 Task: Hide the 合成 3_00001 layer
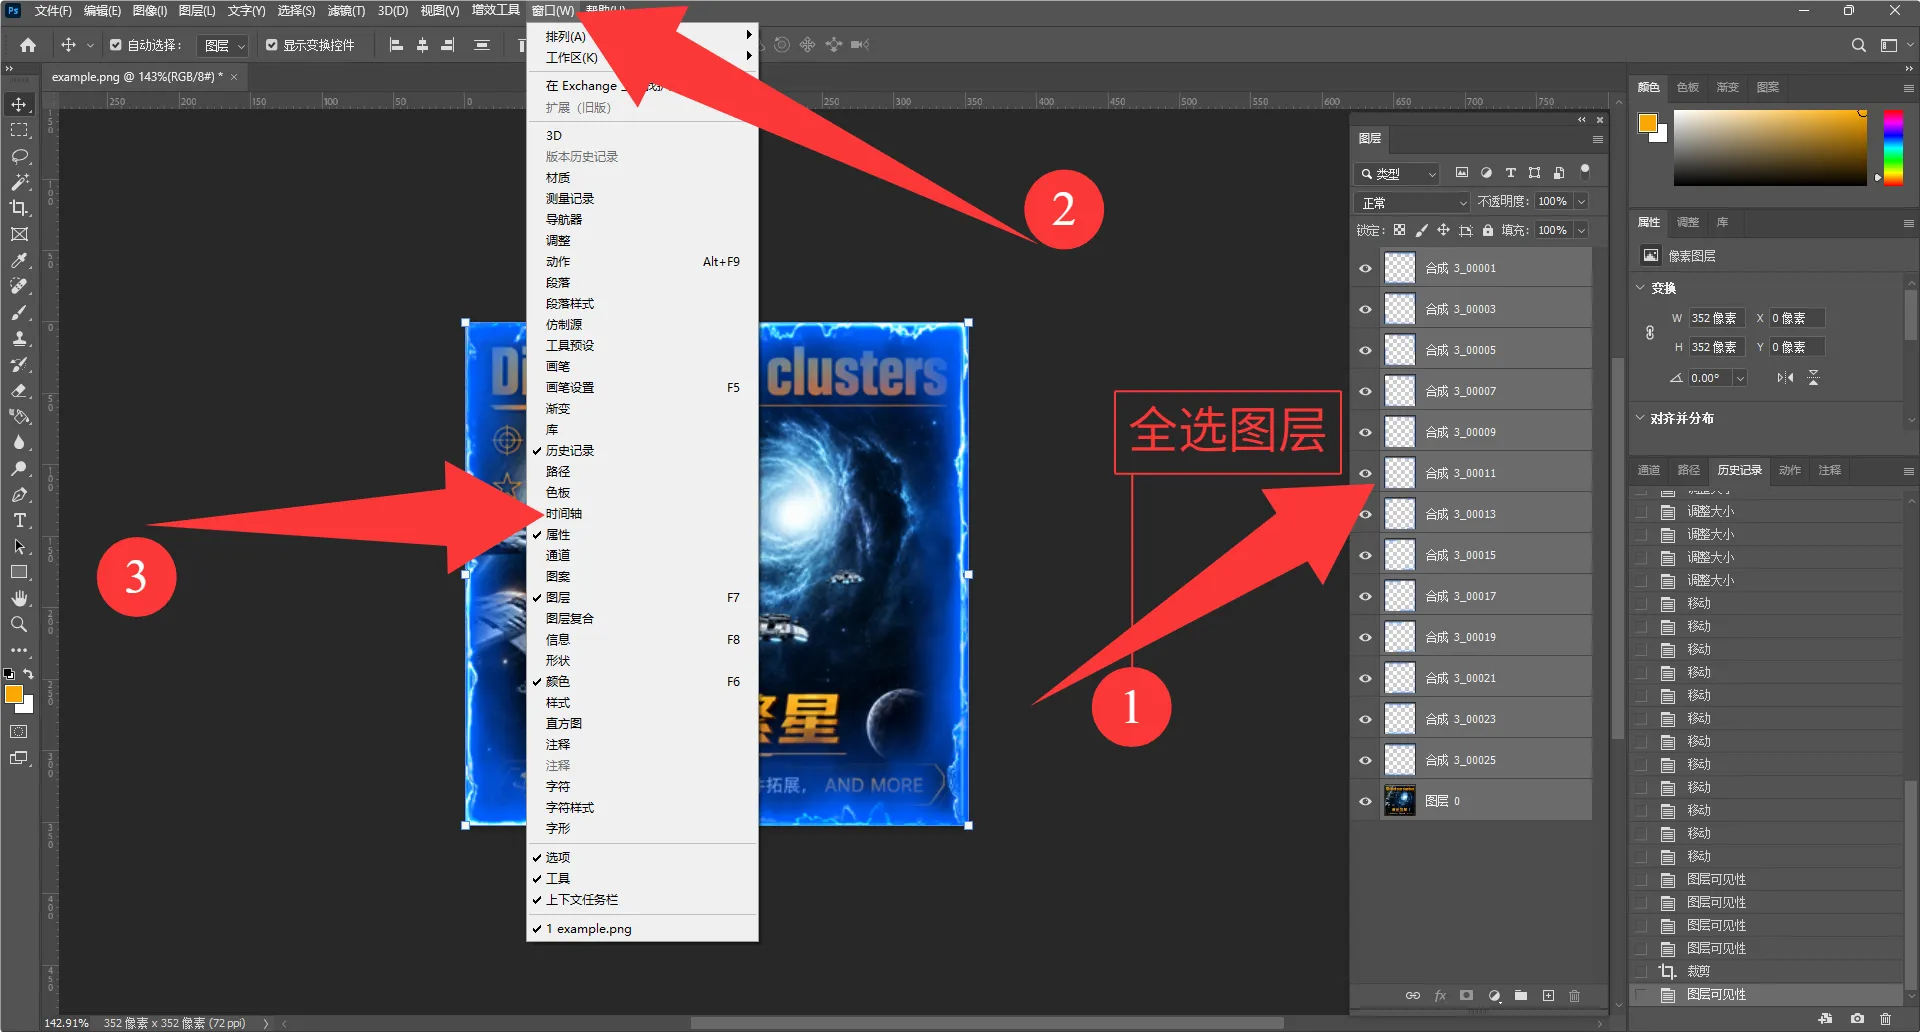(1365, 268)
